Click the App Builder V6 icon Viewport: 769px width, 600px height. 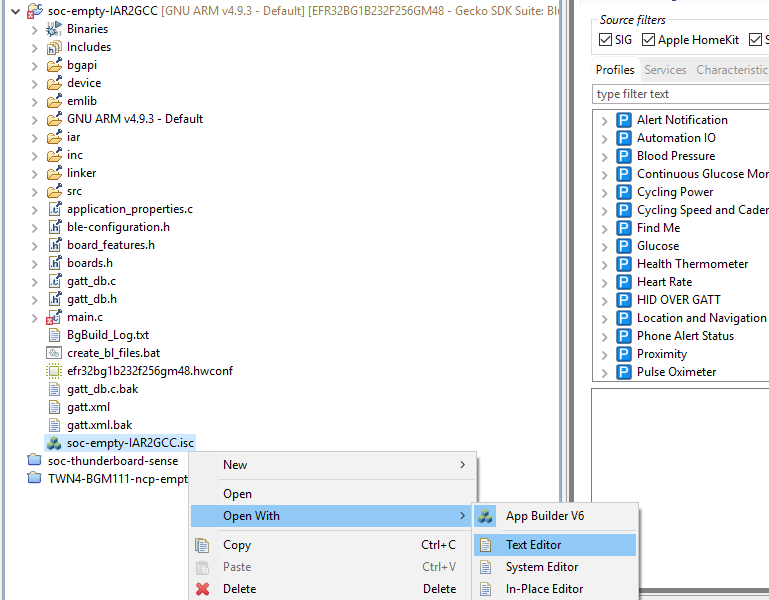pyautogui.click(x=486, y=516)
